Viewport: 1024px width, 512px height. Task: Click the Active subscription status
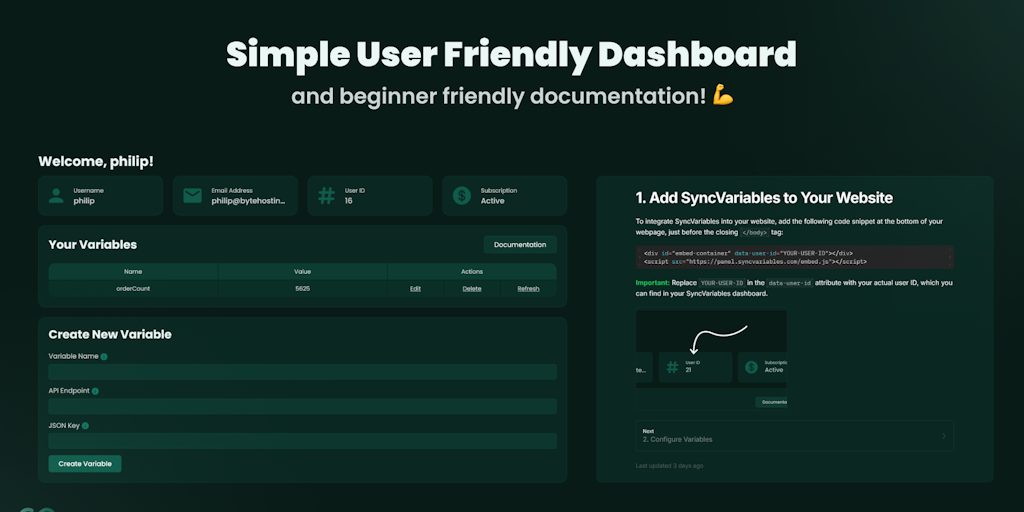click(492, 201)
